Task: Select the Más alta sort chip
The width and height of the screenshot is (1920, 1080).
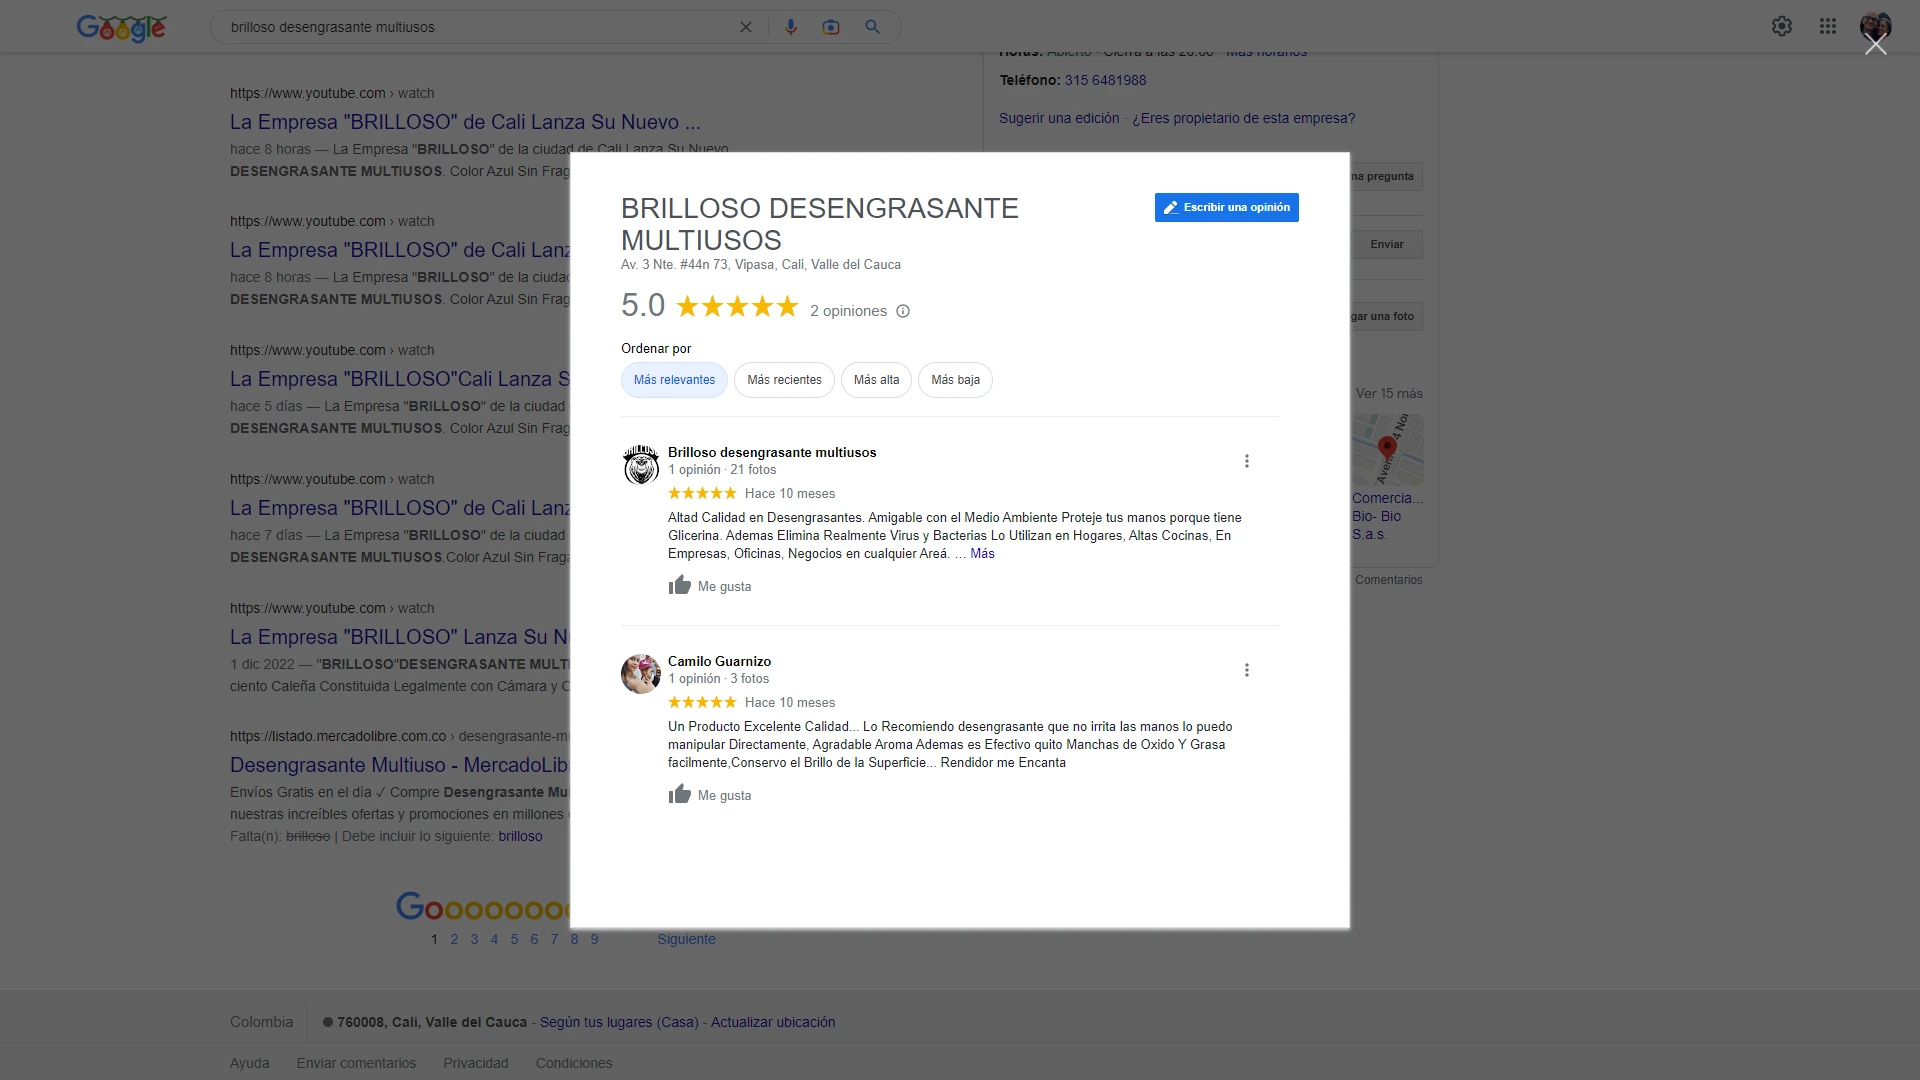Action: pos(876,380)
